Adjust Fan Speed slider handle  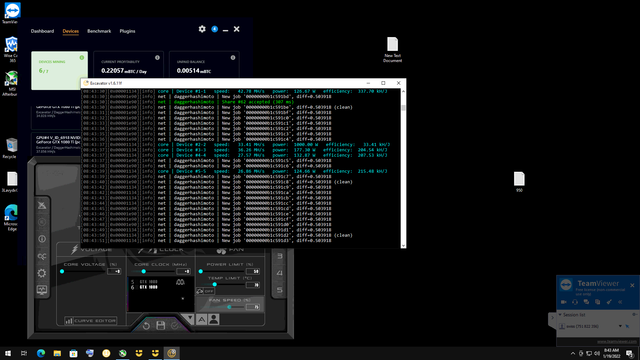point(229,307)
